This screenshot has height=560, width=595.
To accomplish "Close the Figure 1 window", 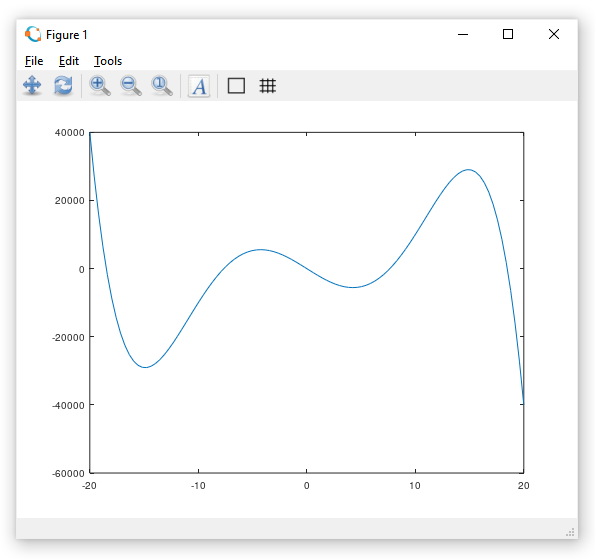I will (x=554, y=35).
